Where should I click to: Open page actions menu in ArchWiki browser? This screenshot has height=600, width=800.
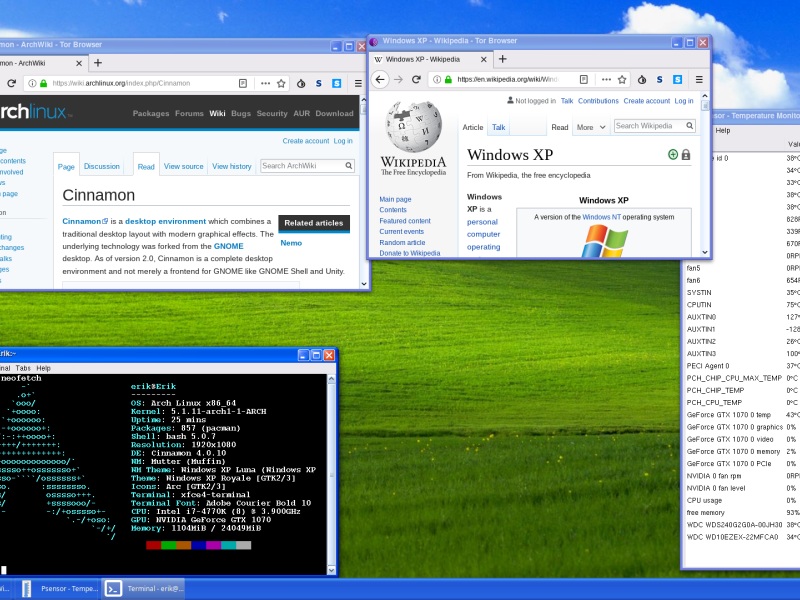point(265,83)
